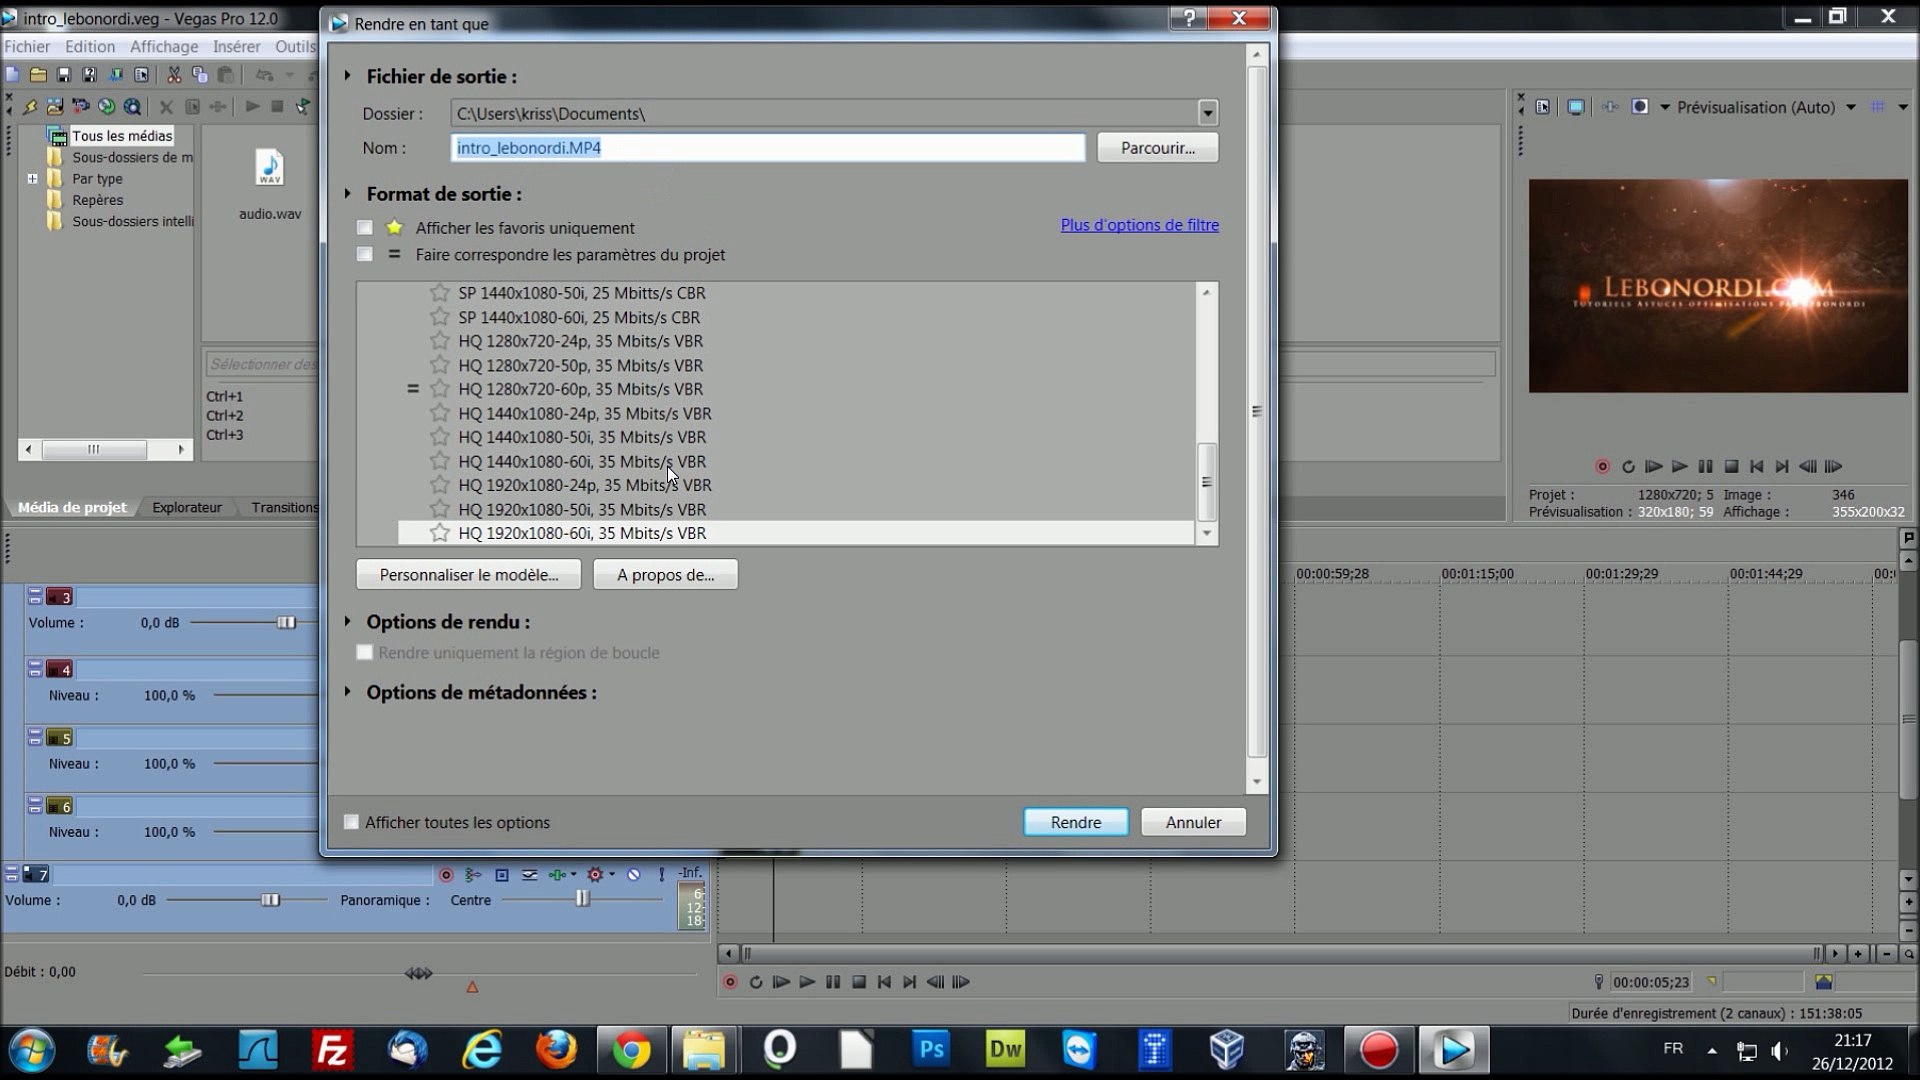Click the record button in the preview transport
Image resolution: width=1920 pixels, height=1080 pixels.
click(1602, 467)
